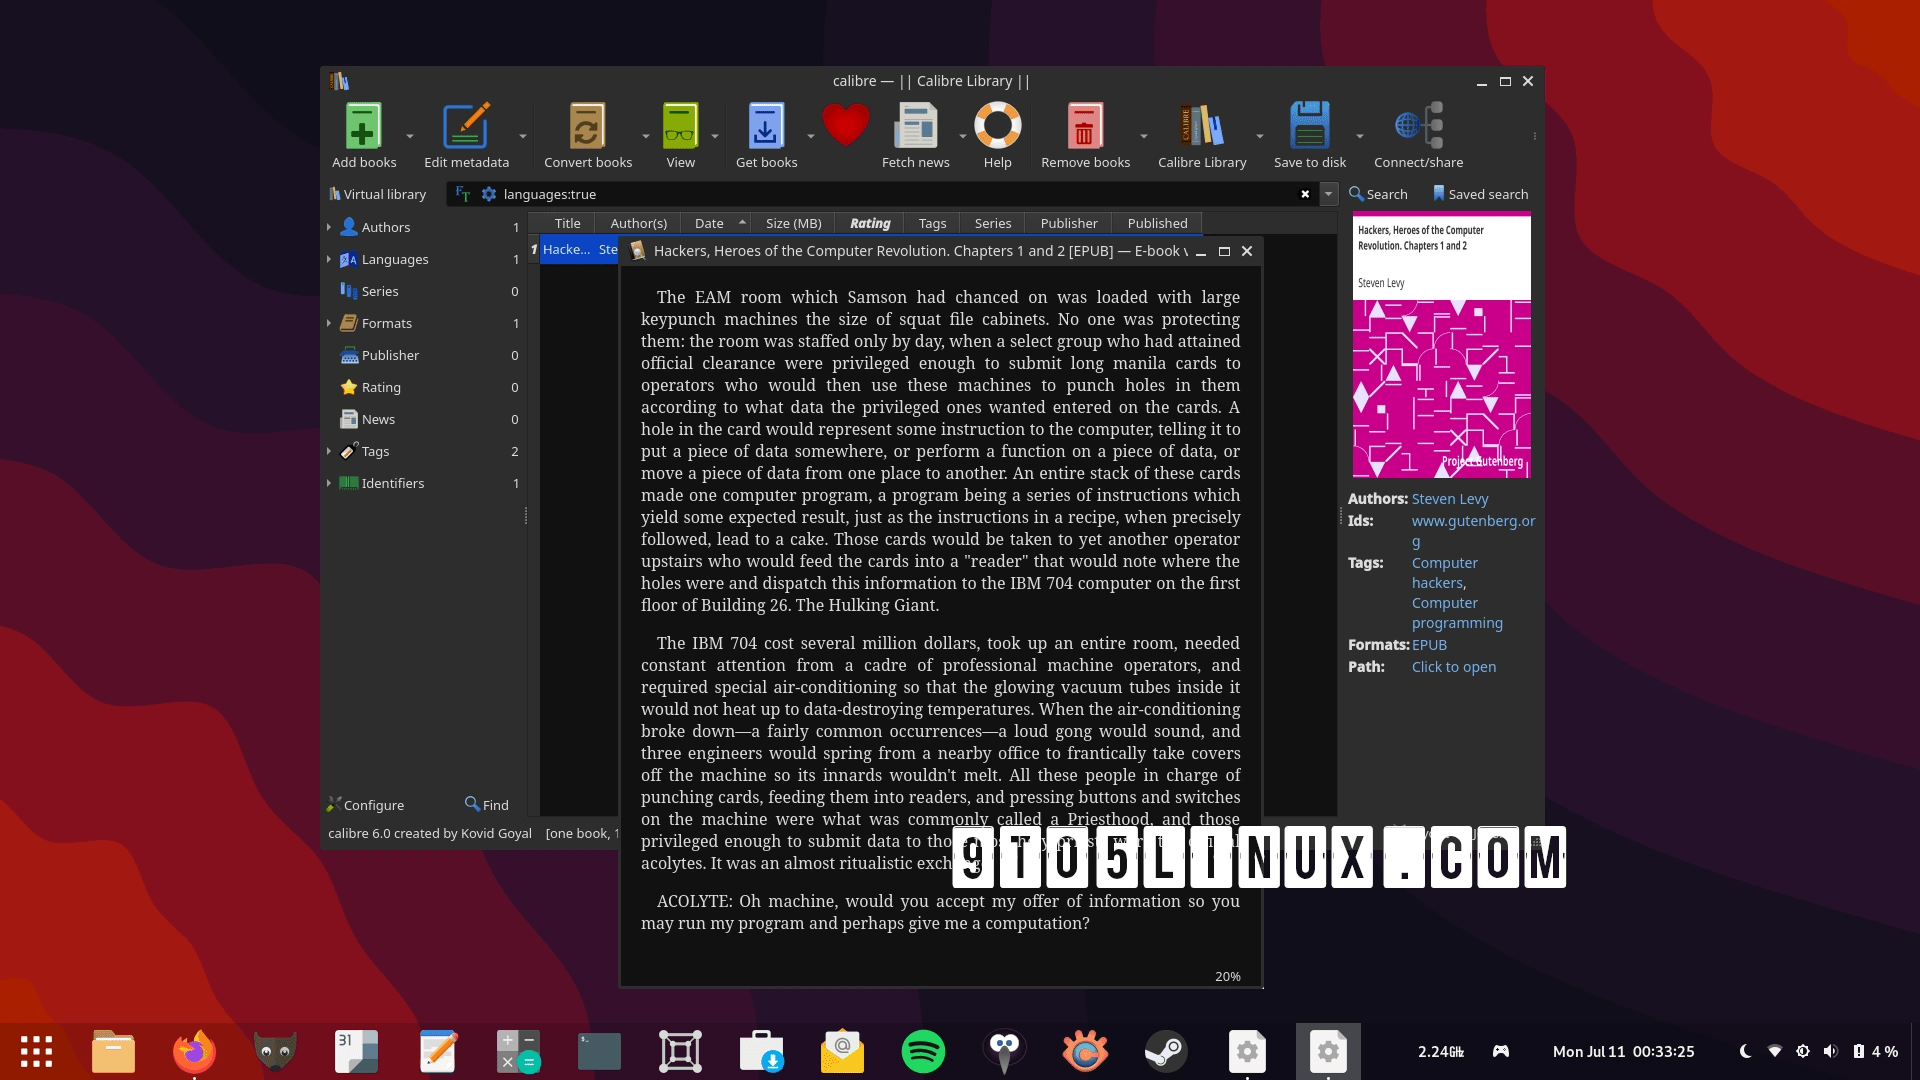
Task: Click the Add books toolbar icon
Action: (364, 127)
